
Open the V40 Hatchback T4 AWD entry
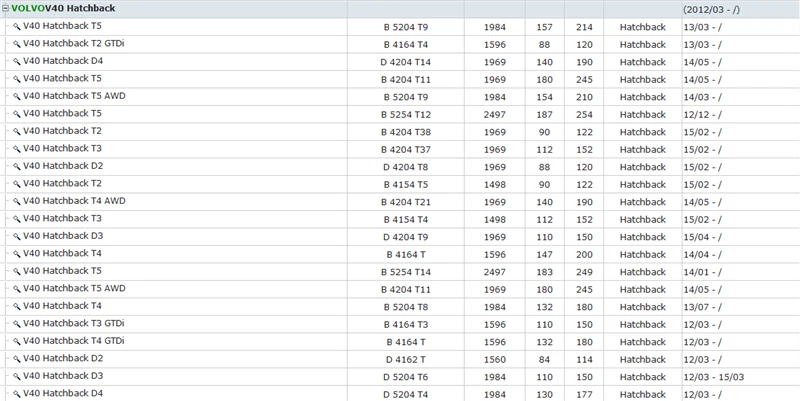[74, 201]
